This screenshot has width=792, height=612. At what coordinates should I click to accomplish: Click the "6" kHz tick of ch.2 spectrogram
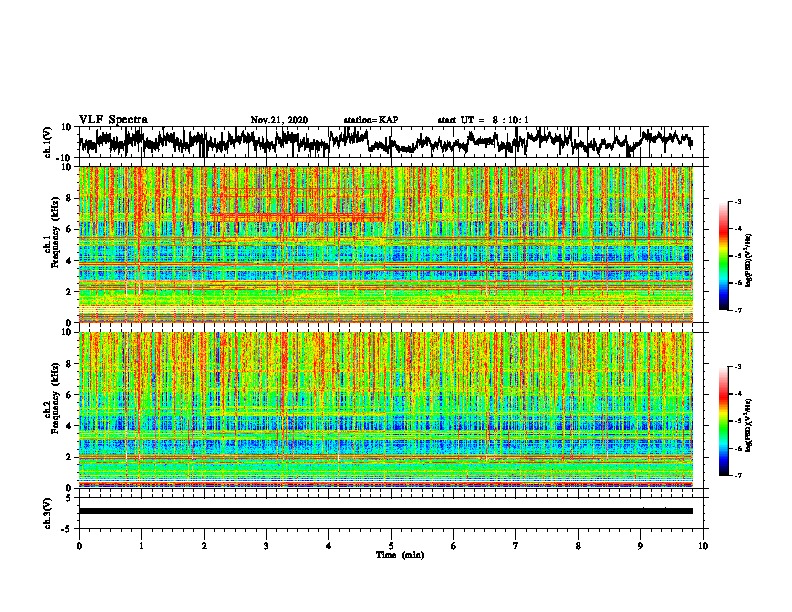pos(69,394)
